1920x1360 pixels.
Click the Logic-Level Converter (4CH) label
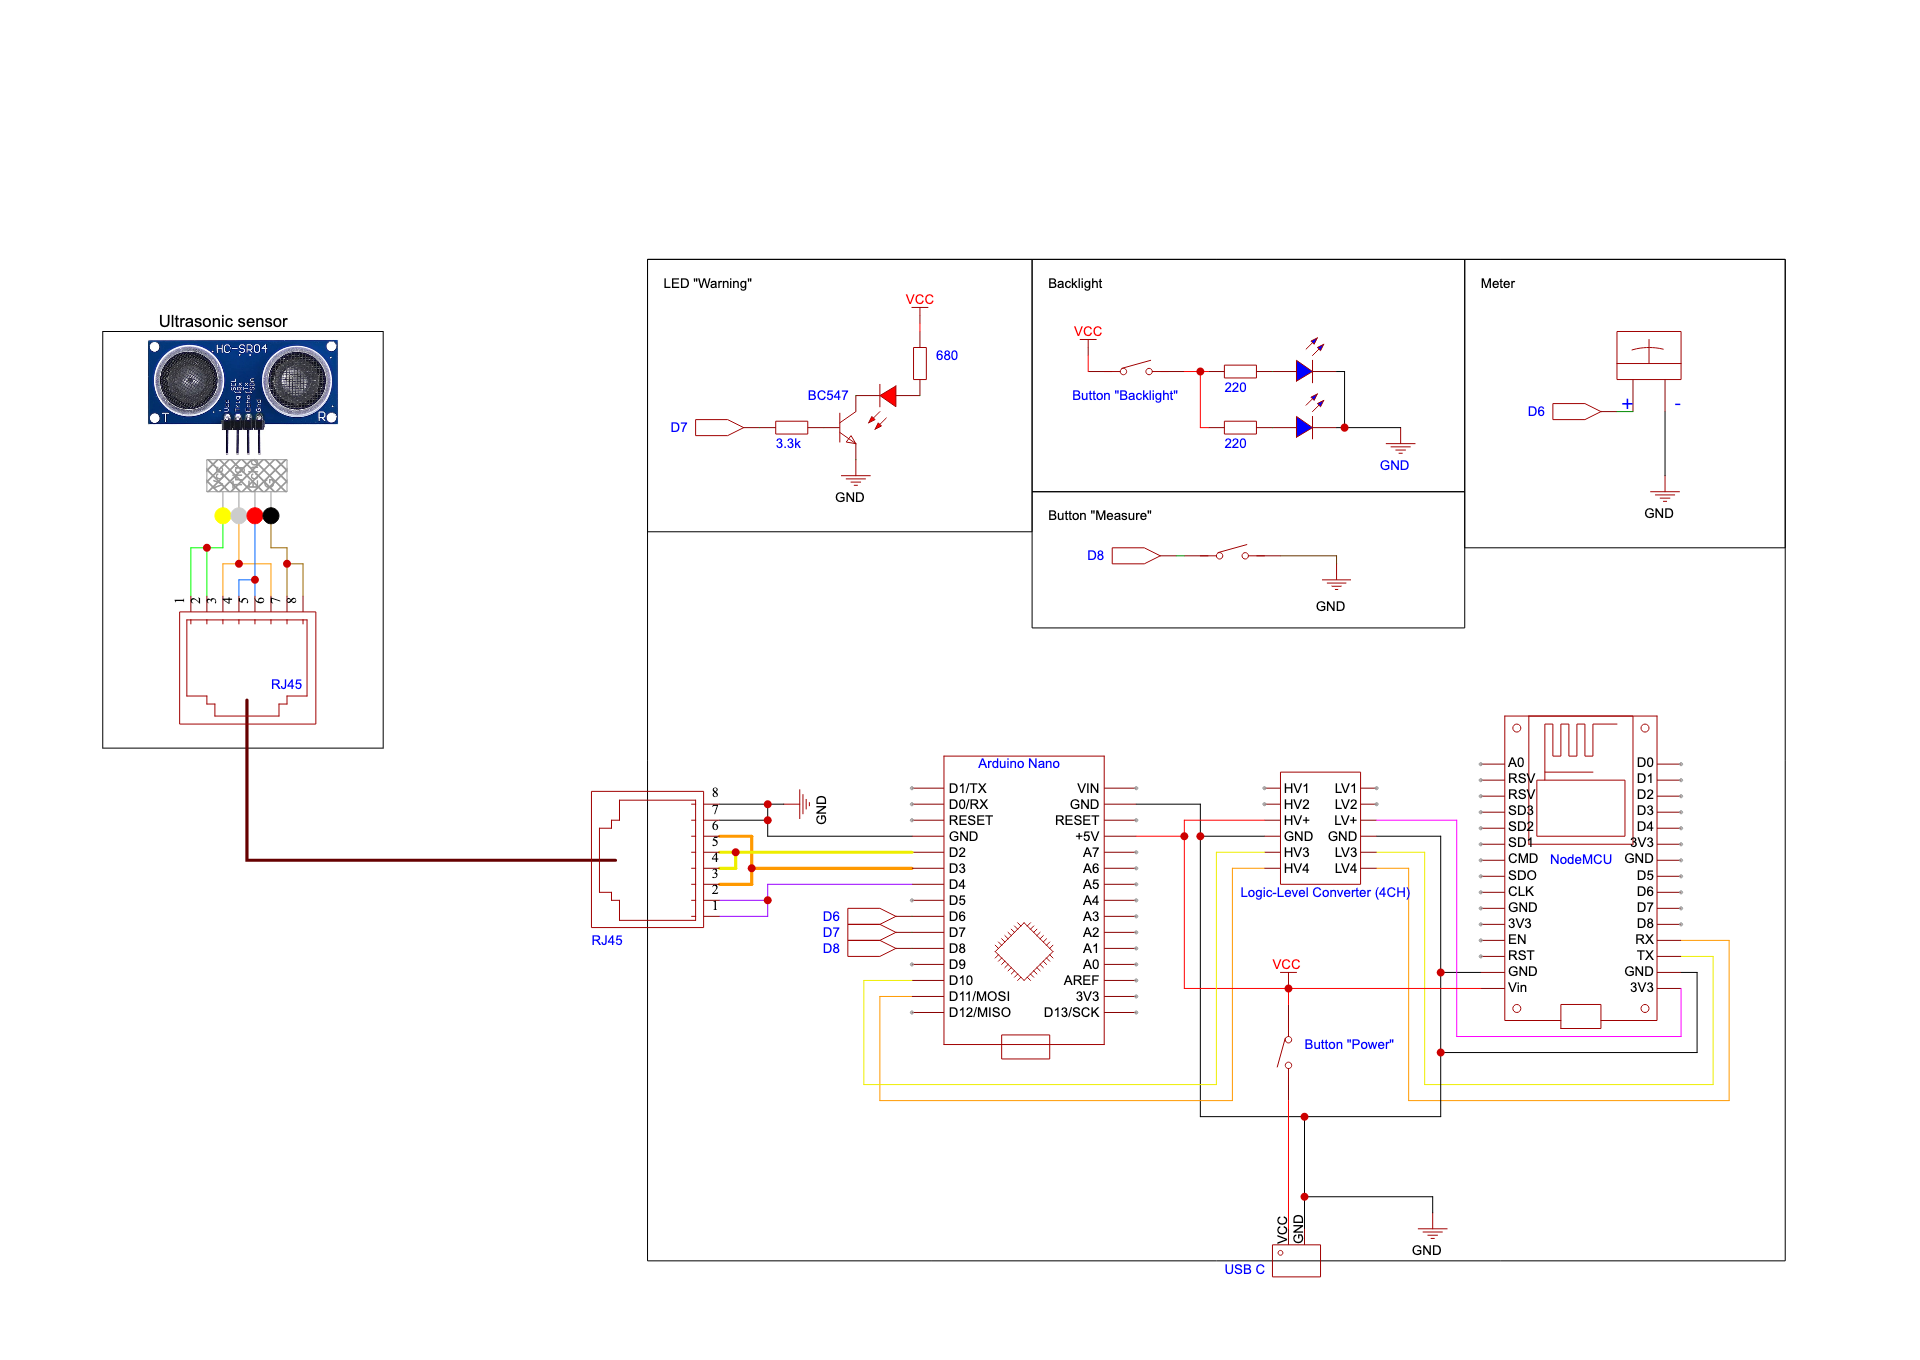[1324, 893]
